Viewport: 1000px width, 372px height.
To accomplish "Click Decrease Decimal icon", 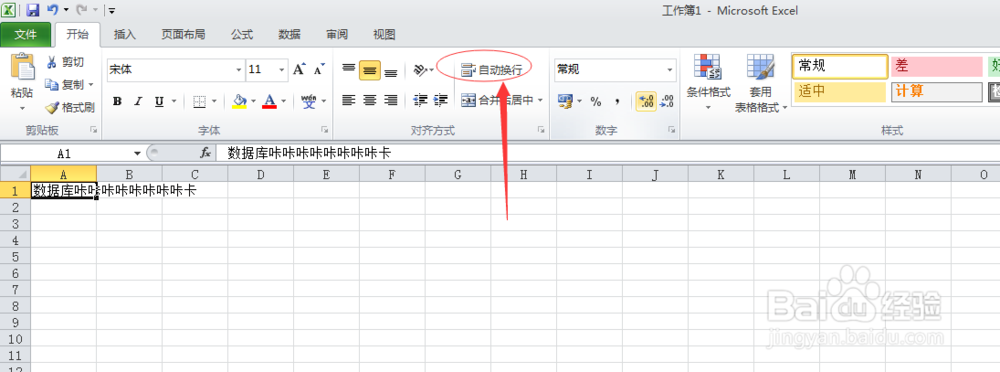I will pyautogui.click(x=667, y=101).
